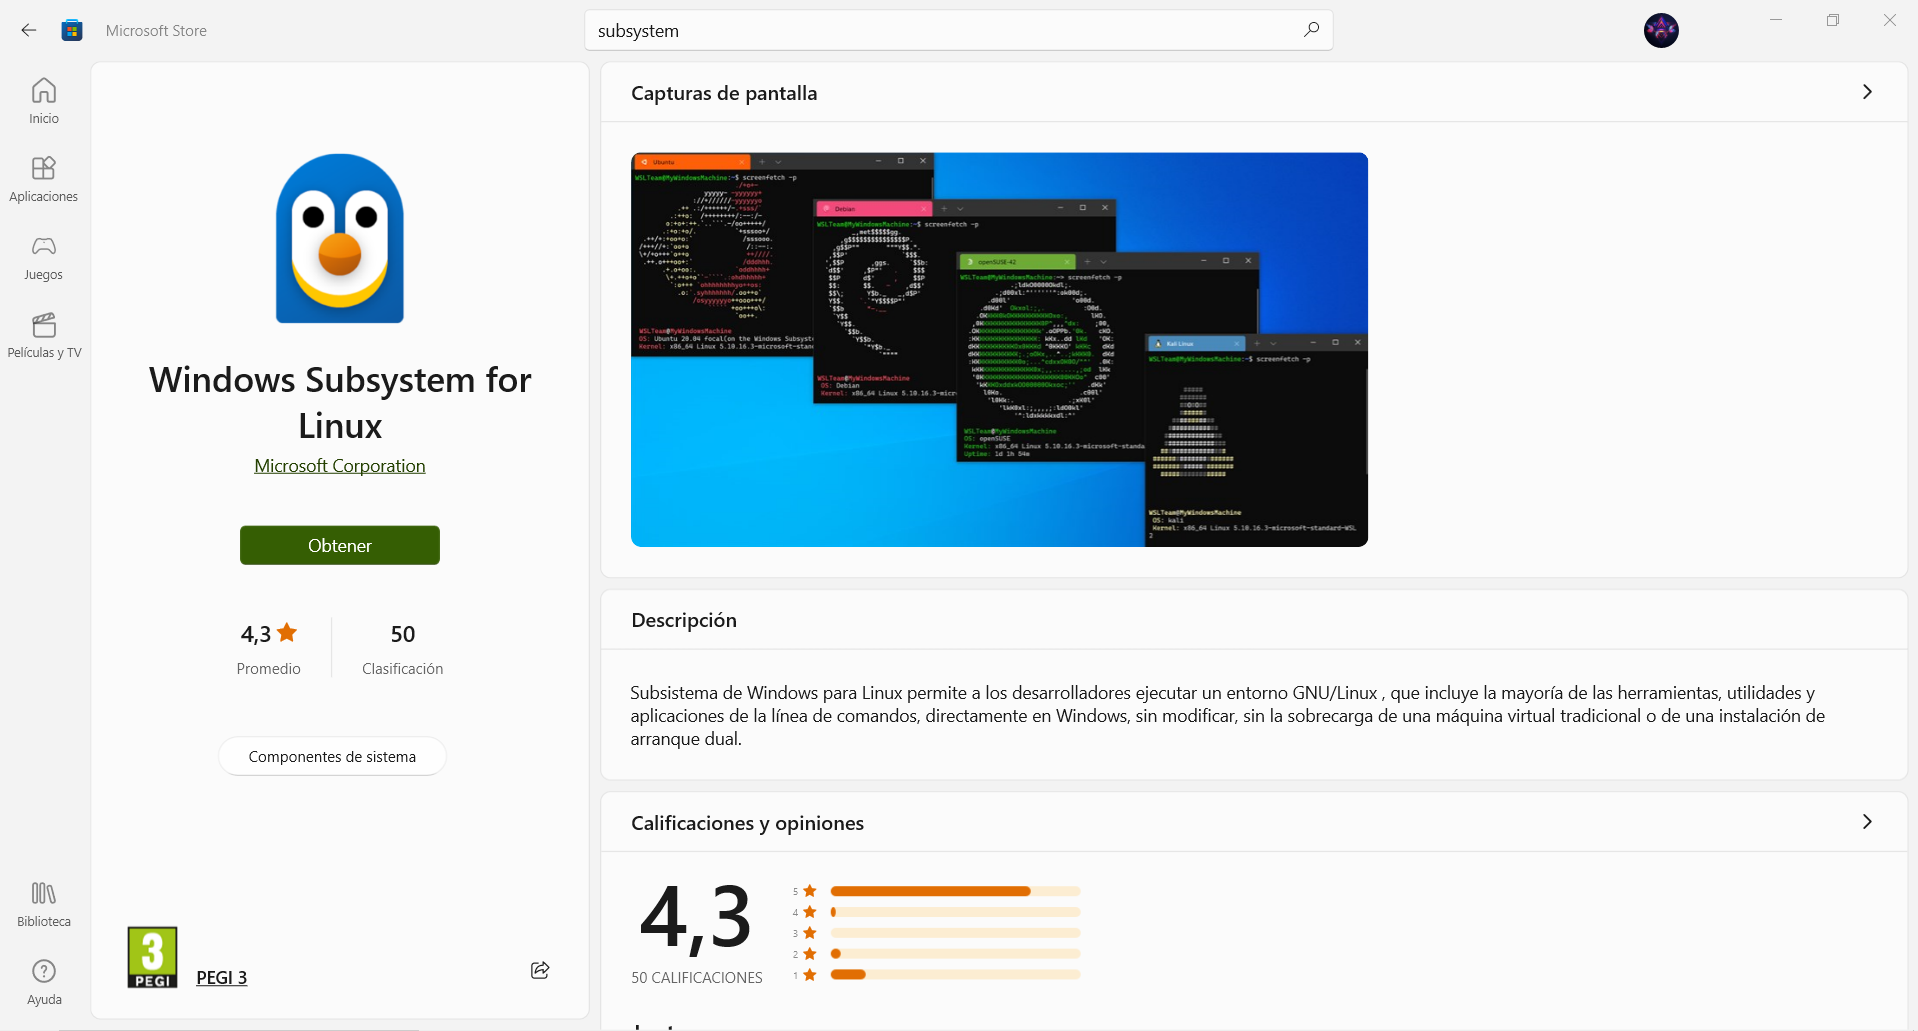This screenshot has width=1918, height=1031.
Task: Expand Capturas de pantalla section
Action: pyautogui.click(x=1867, y=92)
